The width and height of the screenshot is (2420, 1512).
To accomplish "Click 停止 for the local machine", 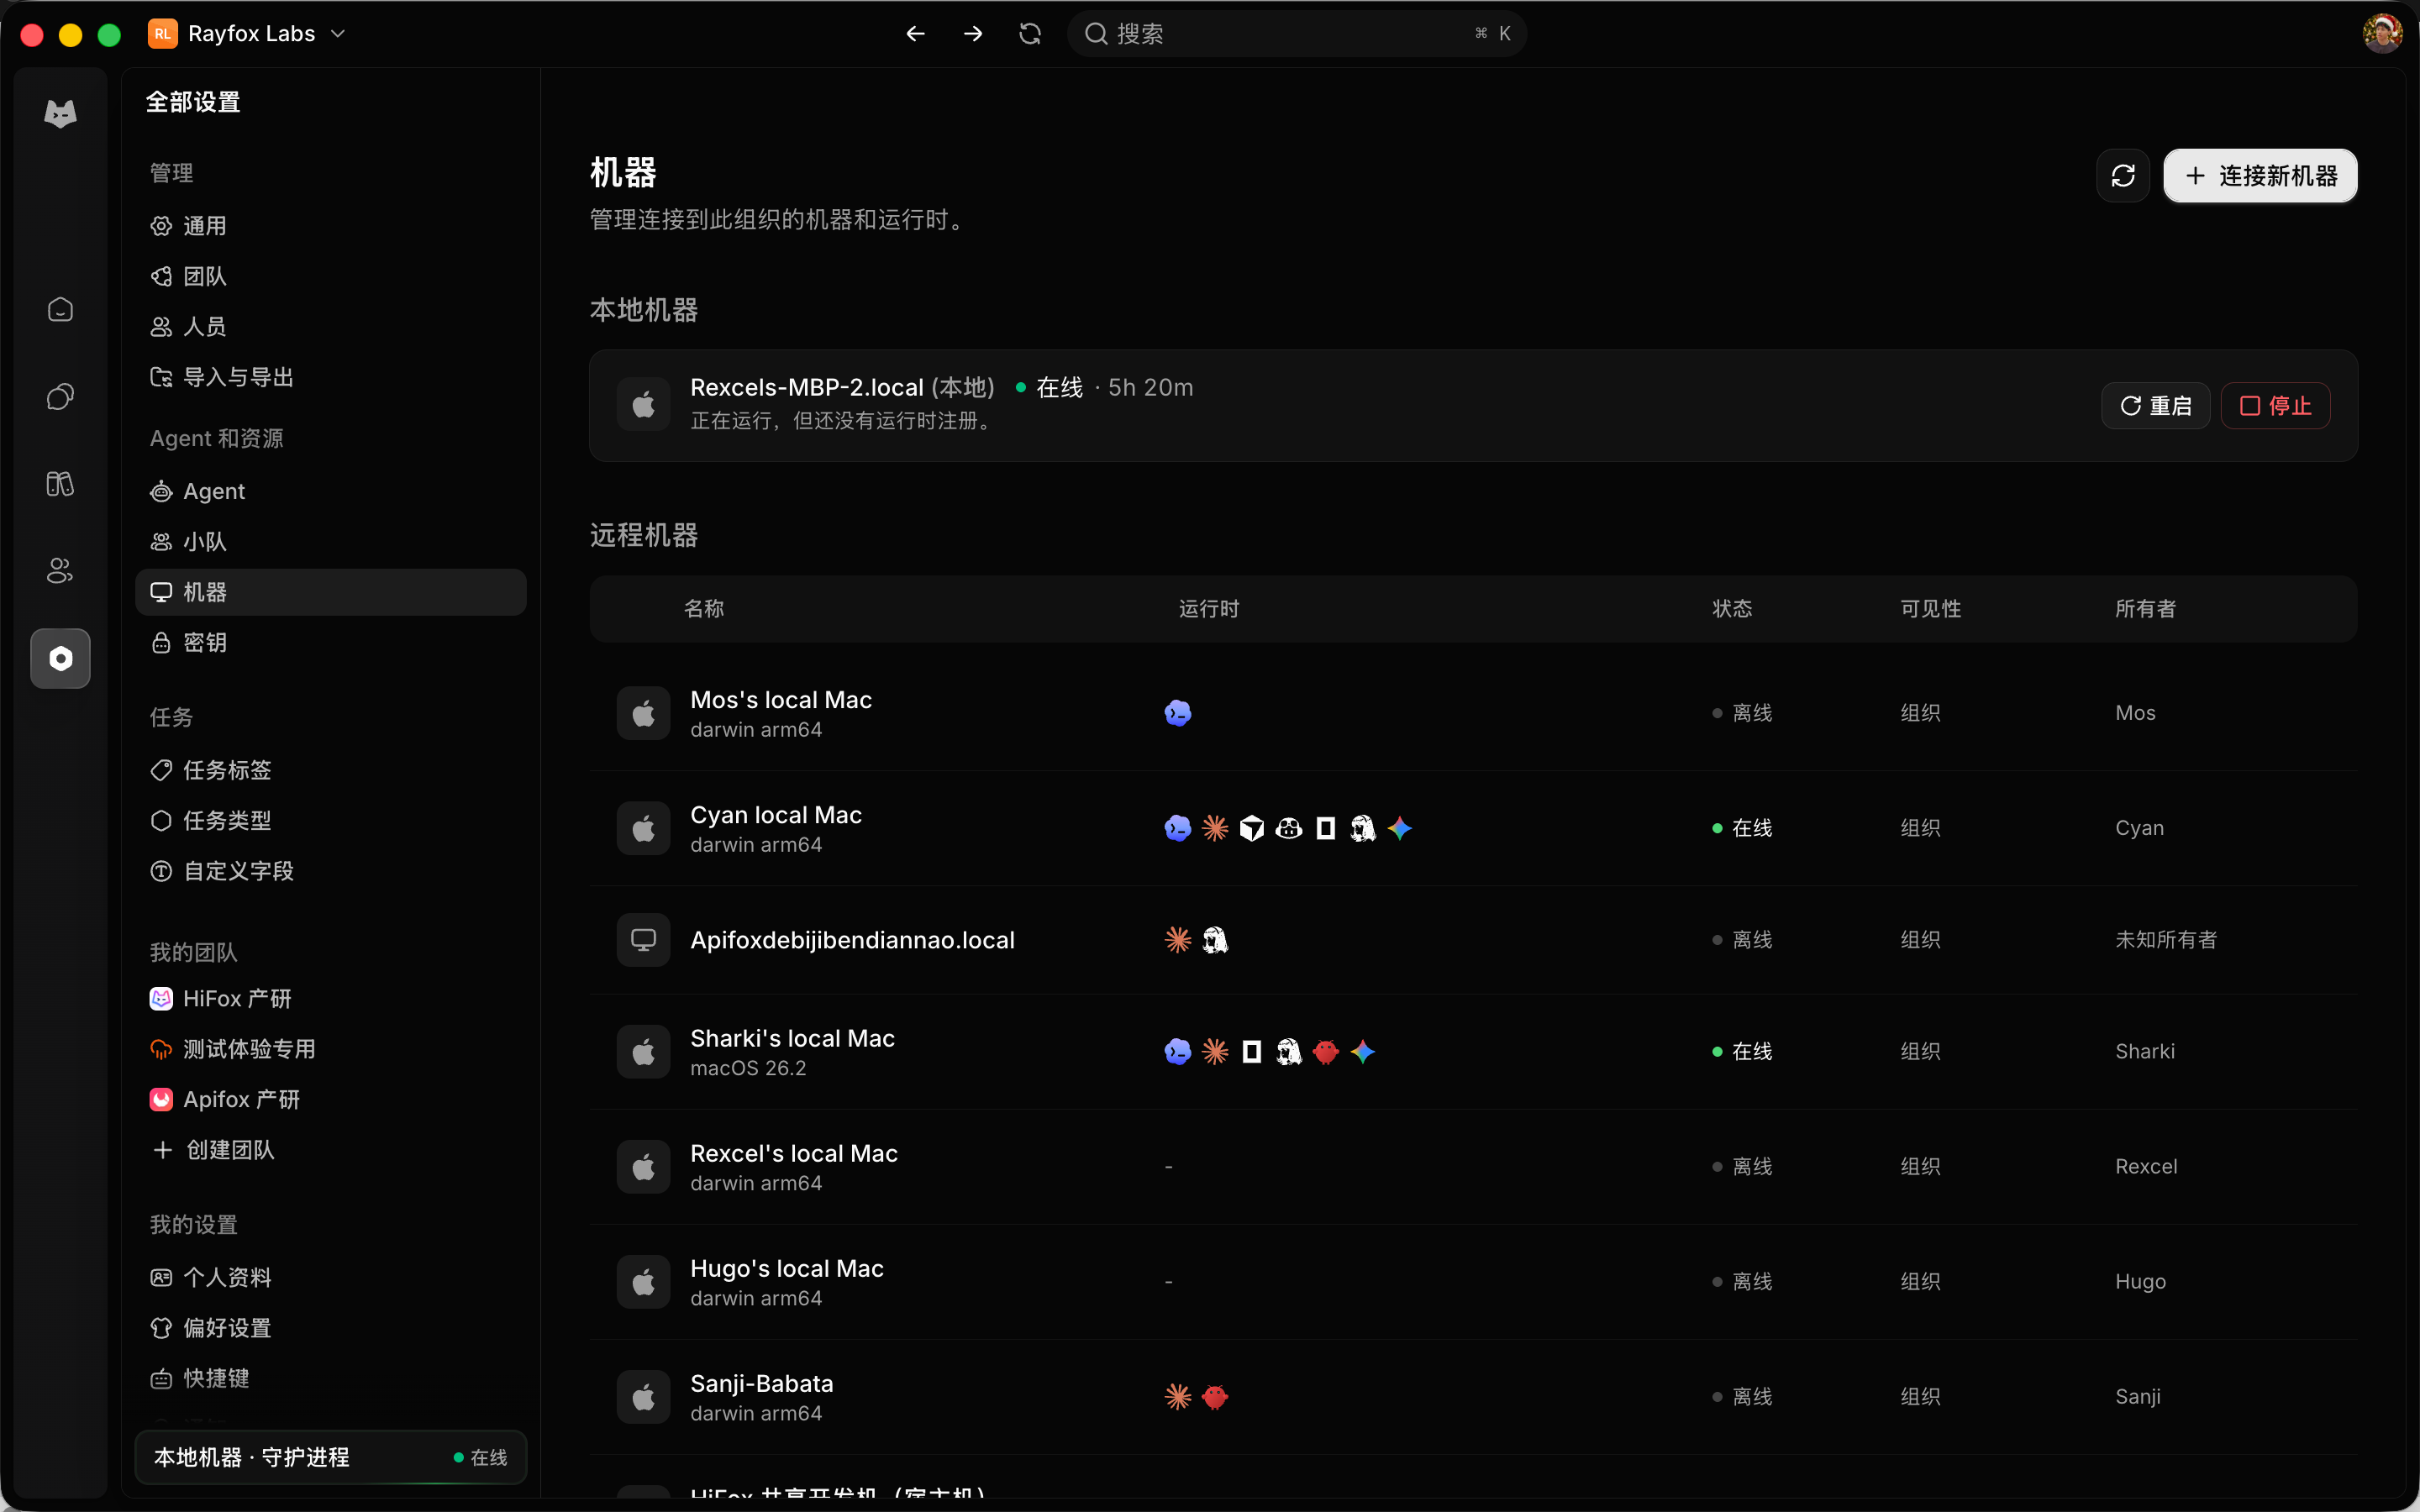I will click(x=2275, y=406).
